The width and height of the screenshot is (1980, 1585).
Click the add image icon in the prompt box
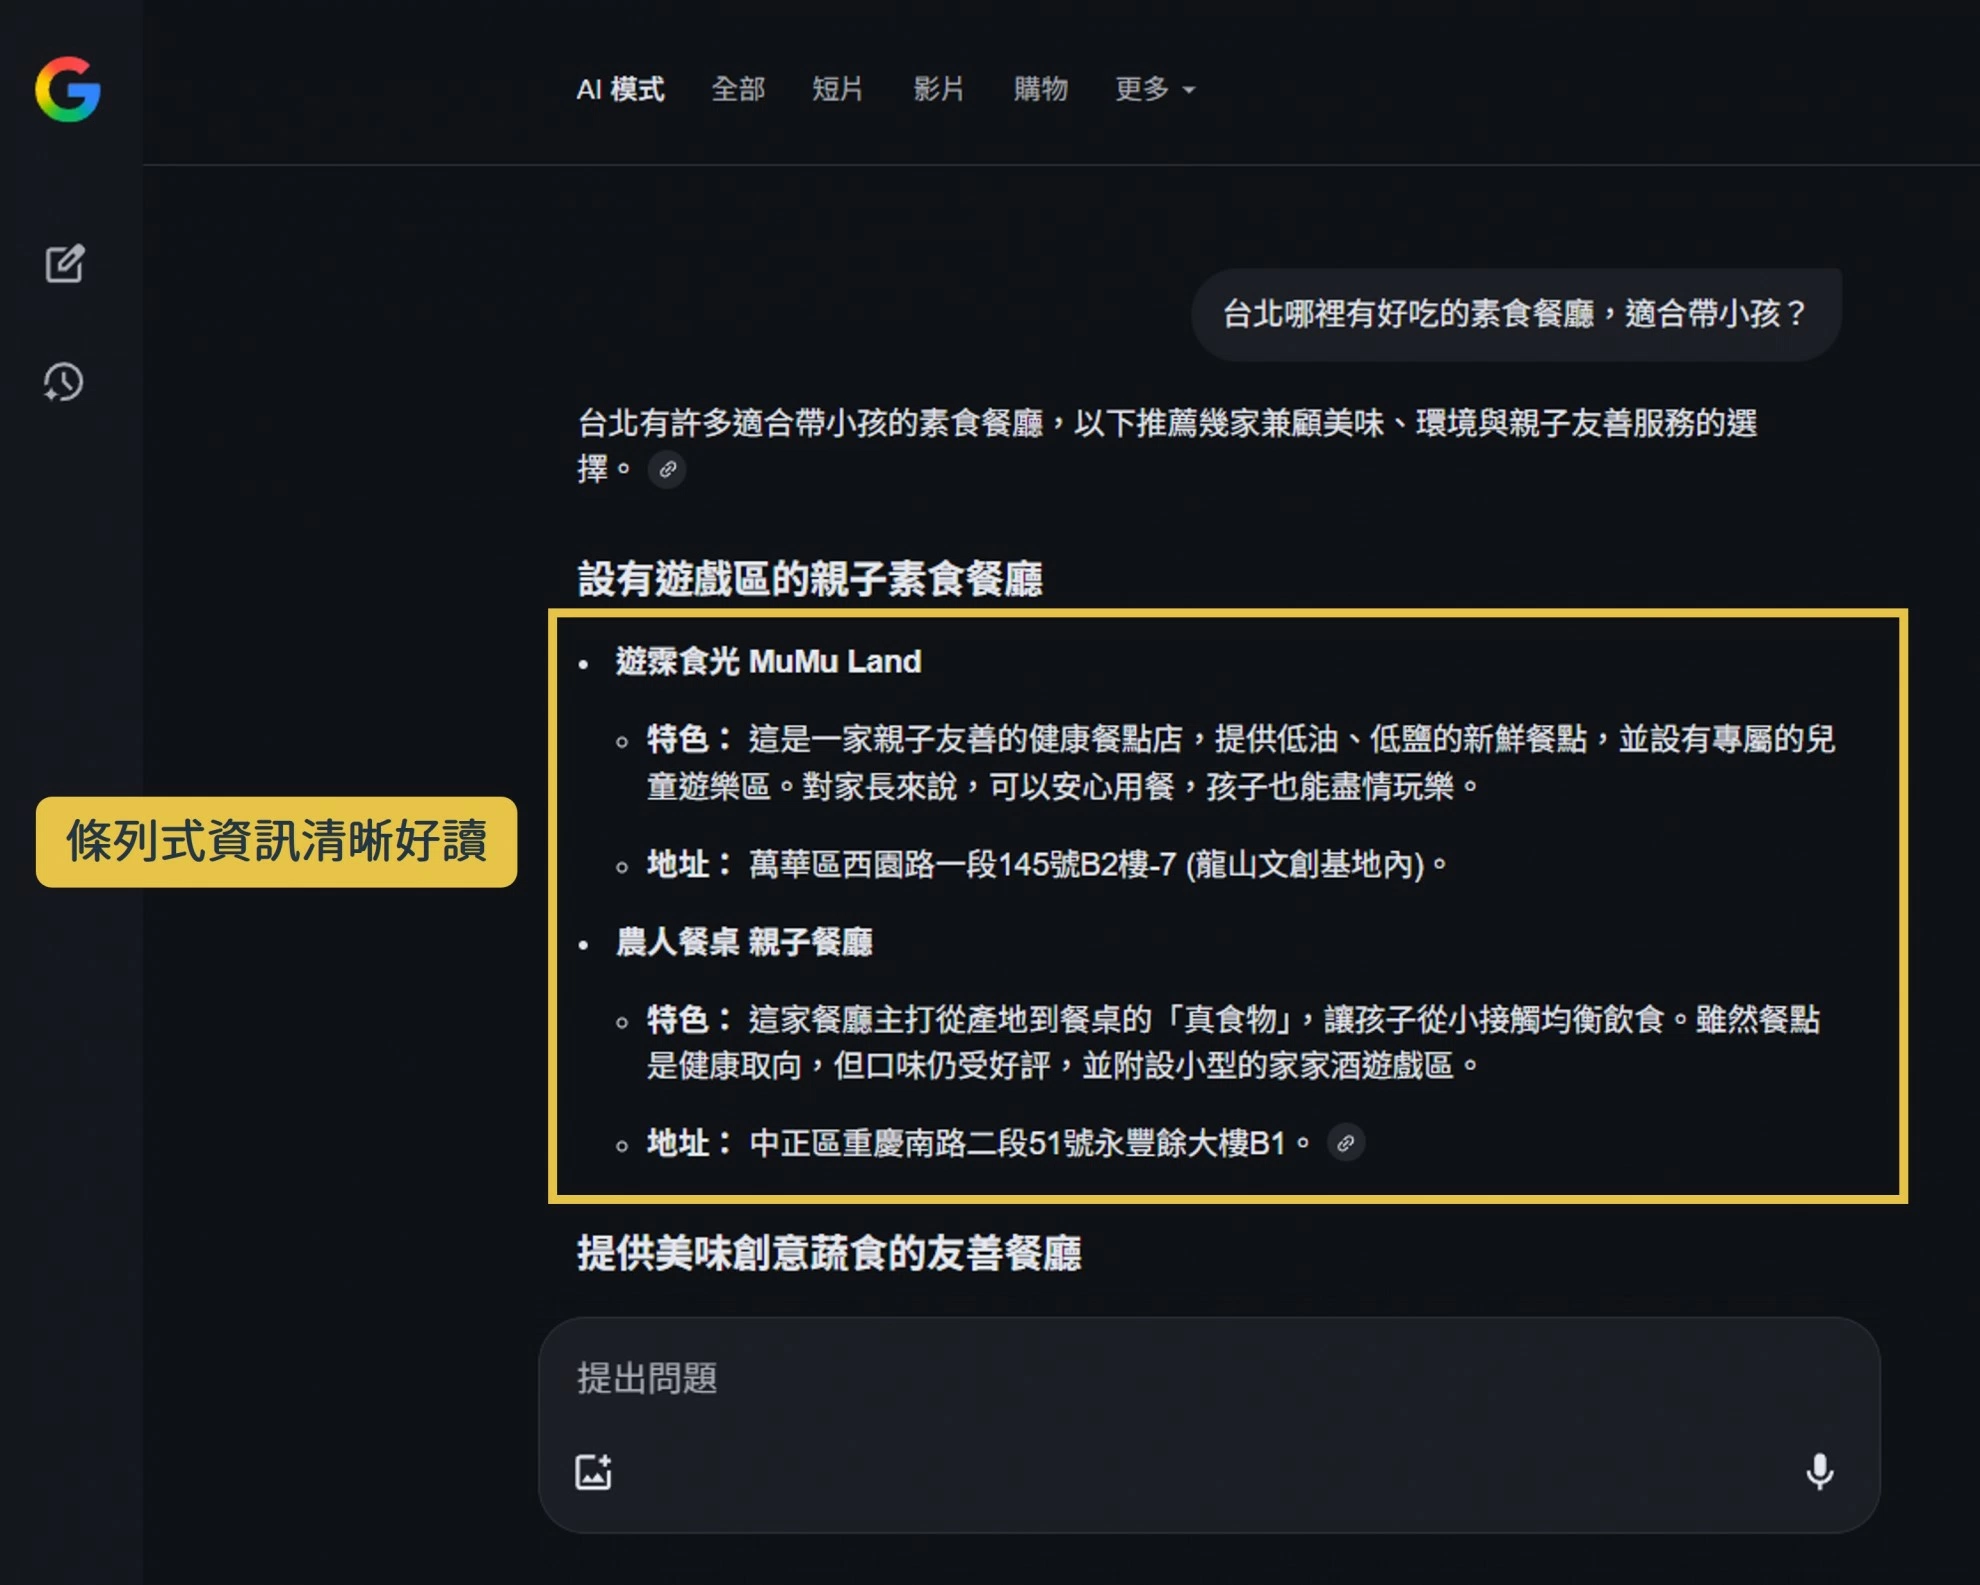click(x=594, y=1472)
